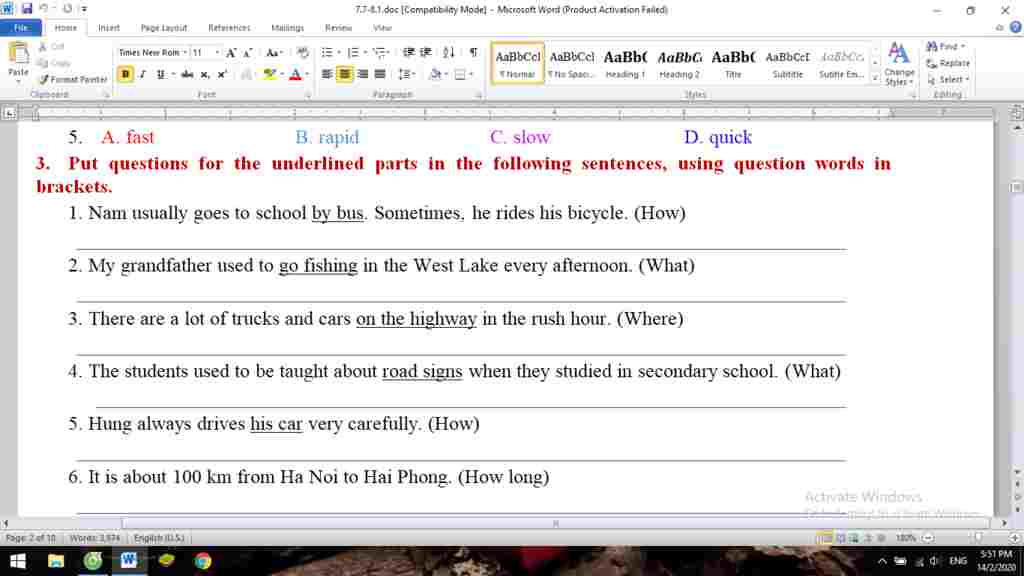Toggle Bold formatting off
This screenshot has width=1024, height=576.
(125, 74)
